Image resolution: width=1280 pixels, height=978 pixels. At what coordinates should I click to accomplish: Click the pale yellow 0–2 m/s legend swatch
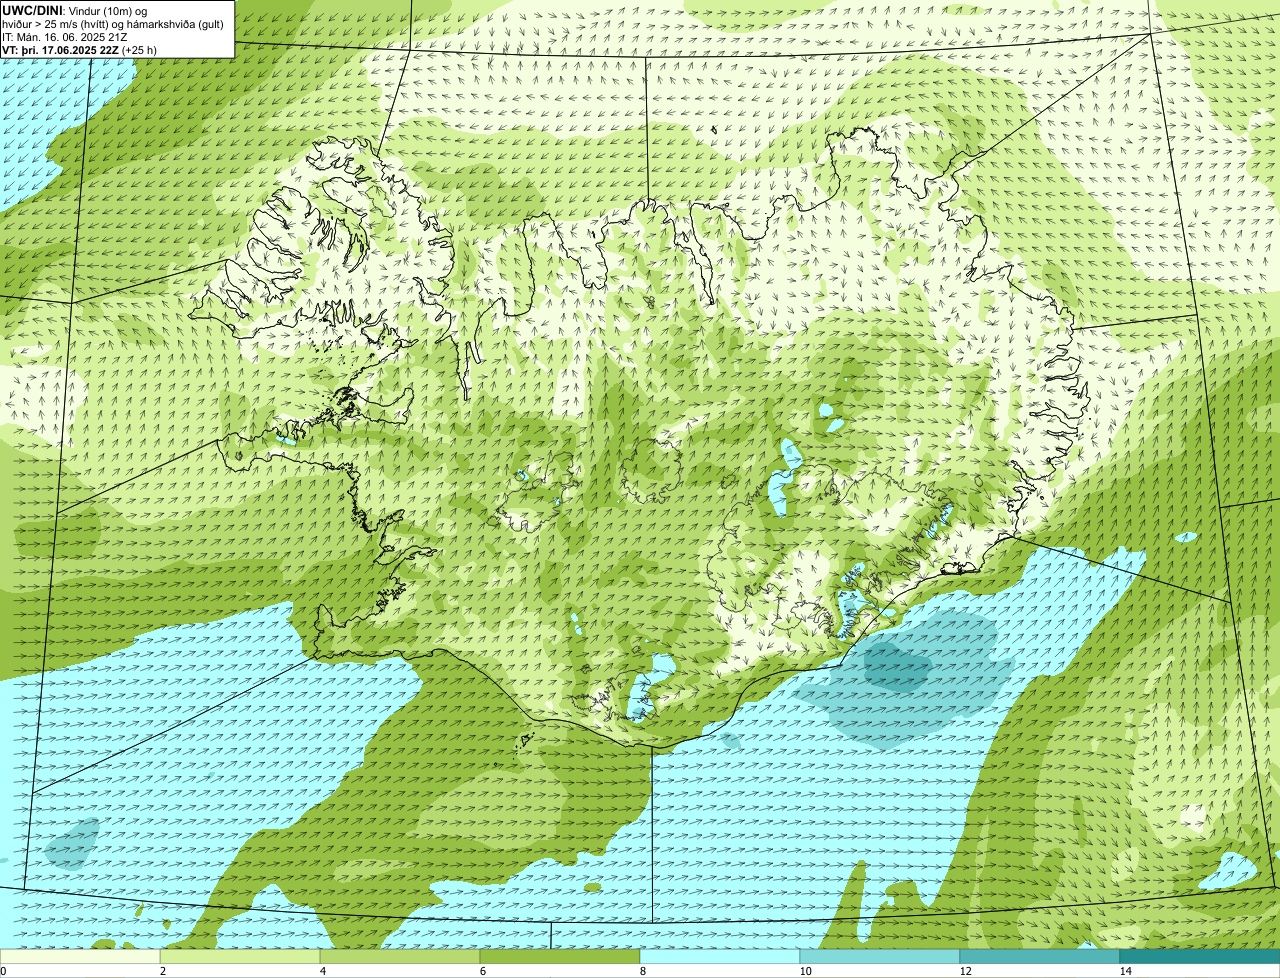point(80,957)
